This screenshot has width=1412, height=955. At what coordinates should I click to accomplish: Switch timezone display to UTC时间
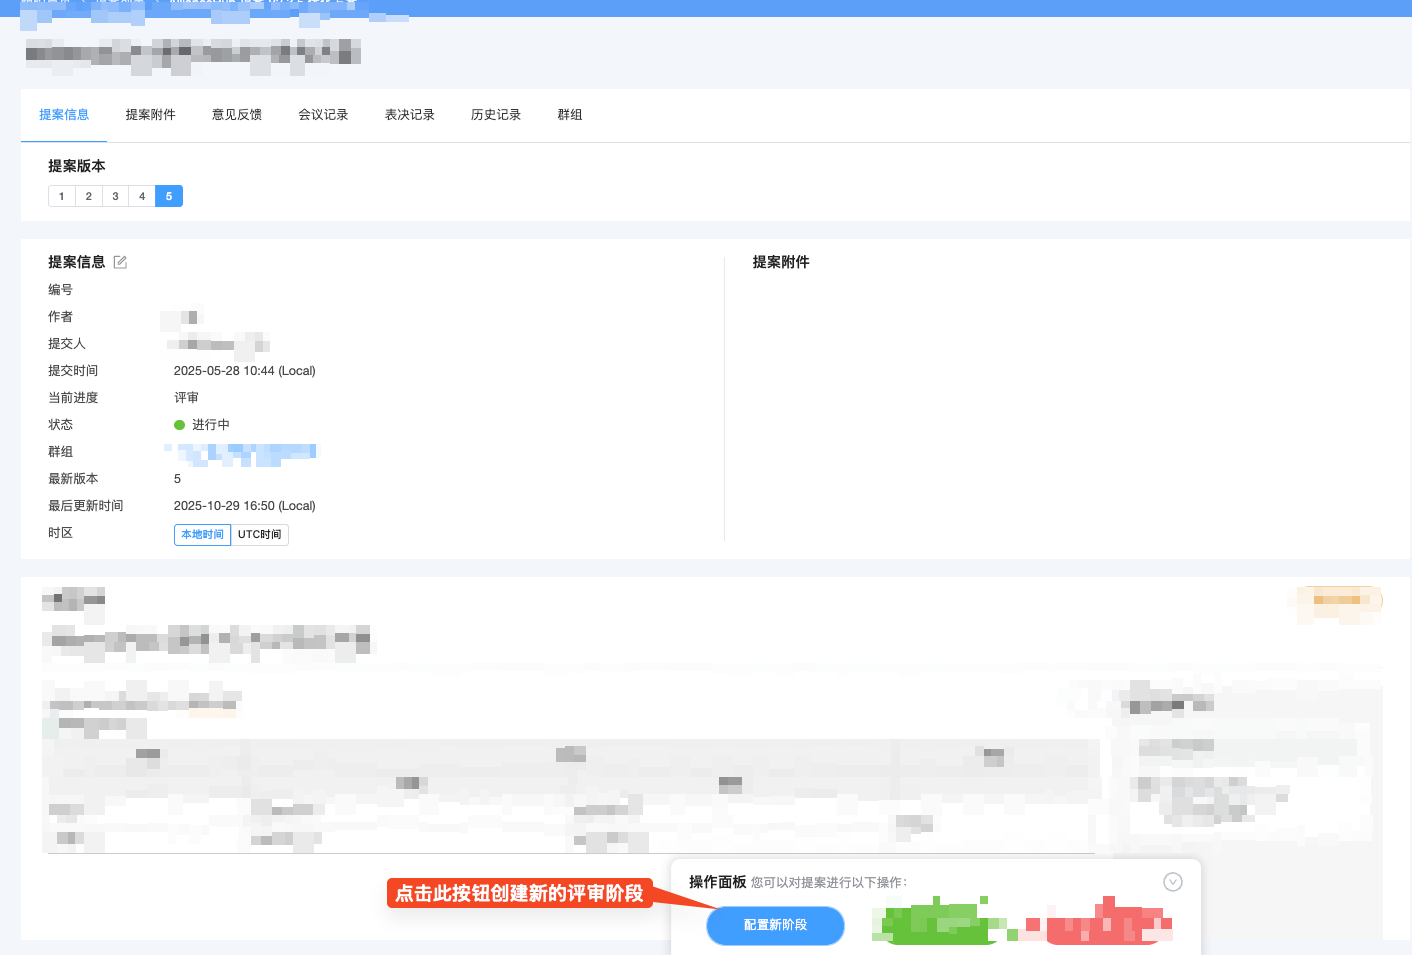[x=260, y=534]
